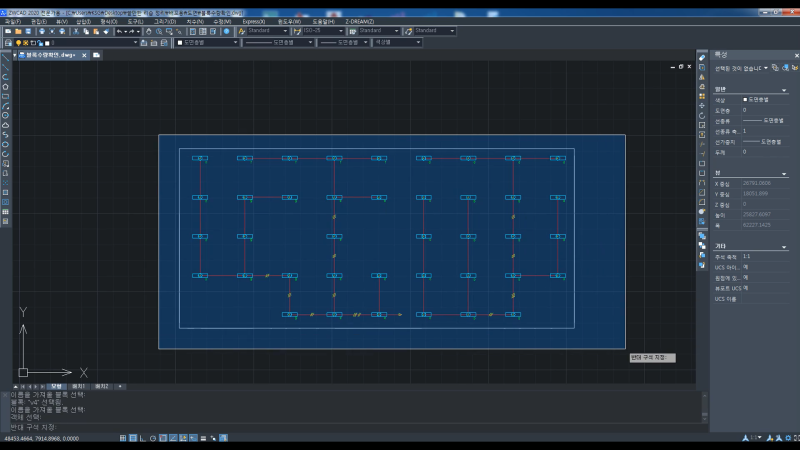Viewport: 800px width, 450px height.
Task: Select the Line tool in left toolbar
Action: (6, 58)
